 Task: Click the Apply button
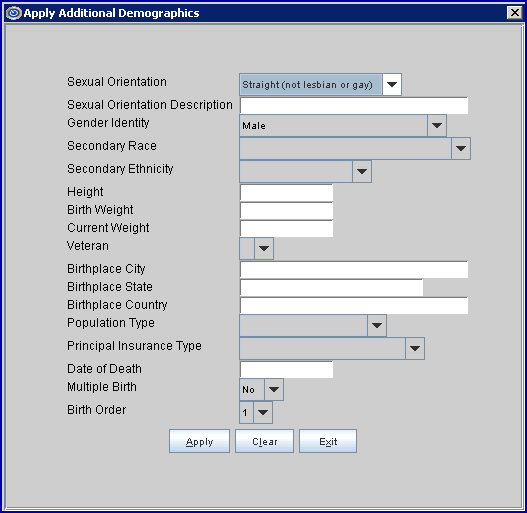[199, 441]
